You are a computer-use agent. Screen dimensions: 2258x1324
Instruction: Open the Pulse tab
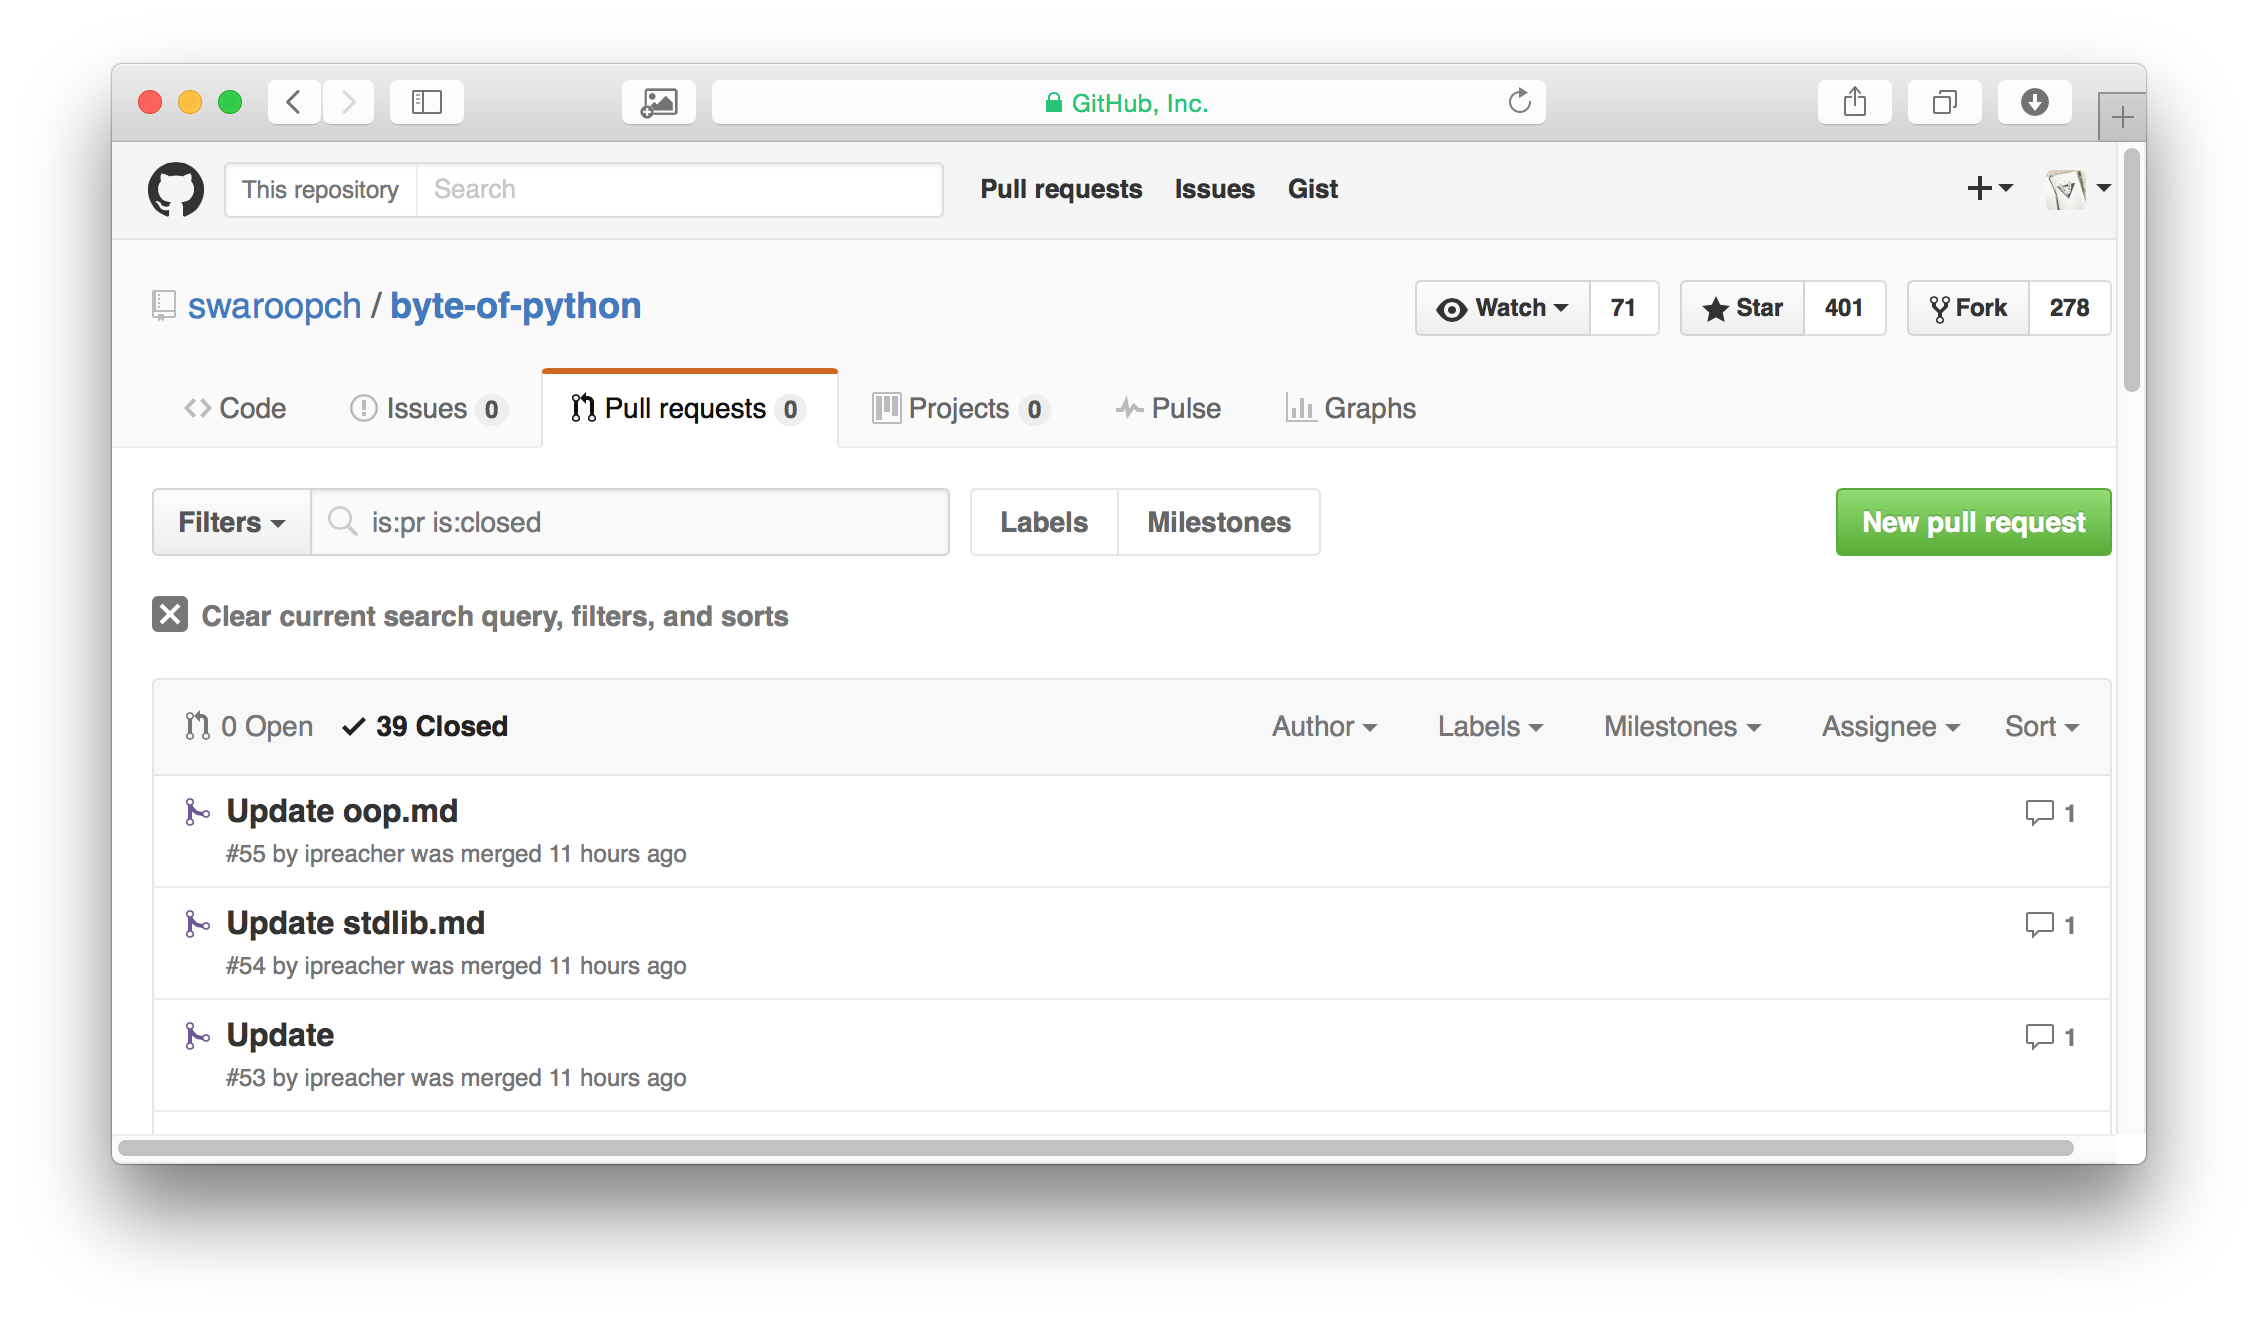(x=1168, y=408)
